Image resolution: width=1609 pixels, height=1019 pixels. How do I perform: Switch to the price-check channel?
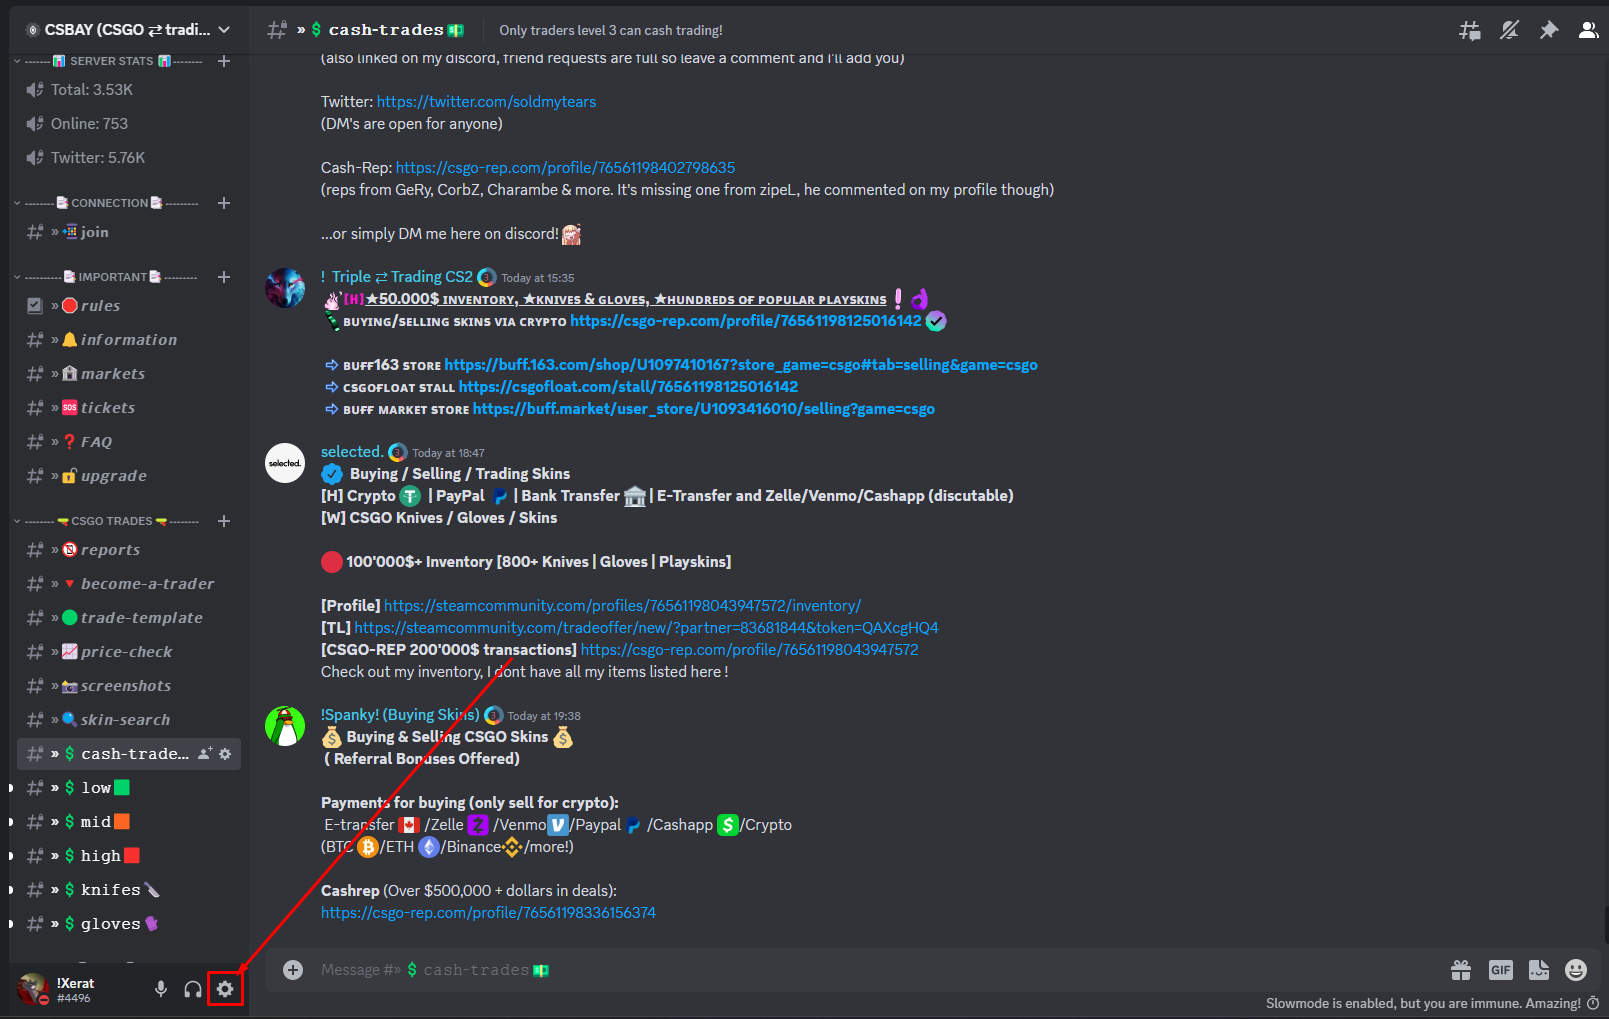click(129, 652)
